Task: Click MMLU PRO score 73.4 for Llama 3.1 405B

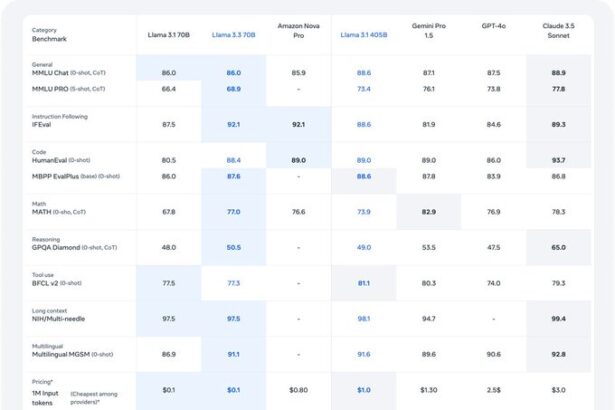Action: 364,89
